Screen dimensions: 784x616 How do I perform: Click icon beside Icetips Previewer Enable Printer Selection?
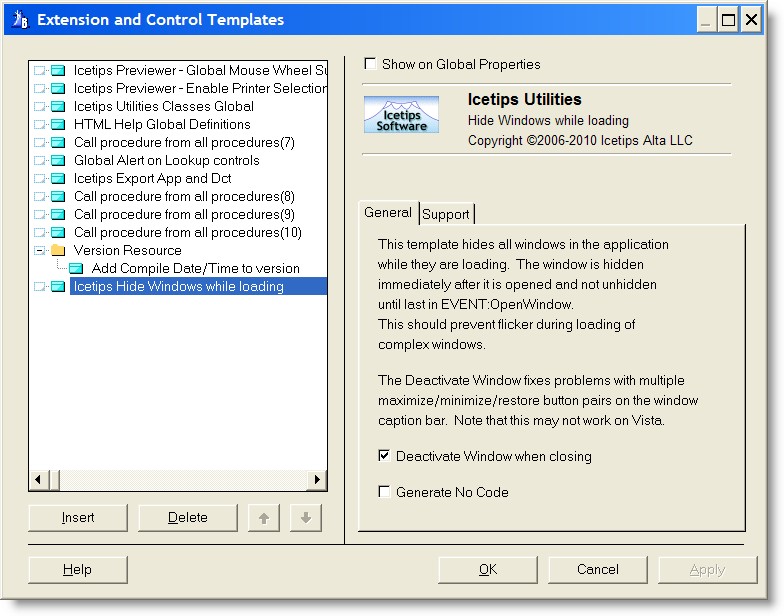point(58,88)
